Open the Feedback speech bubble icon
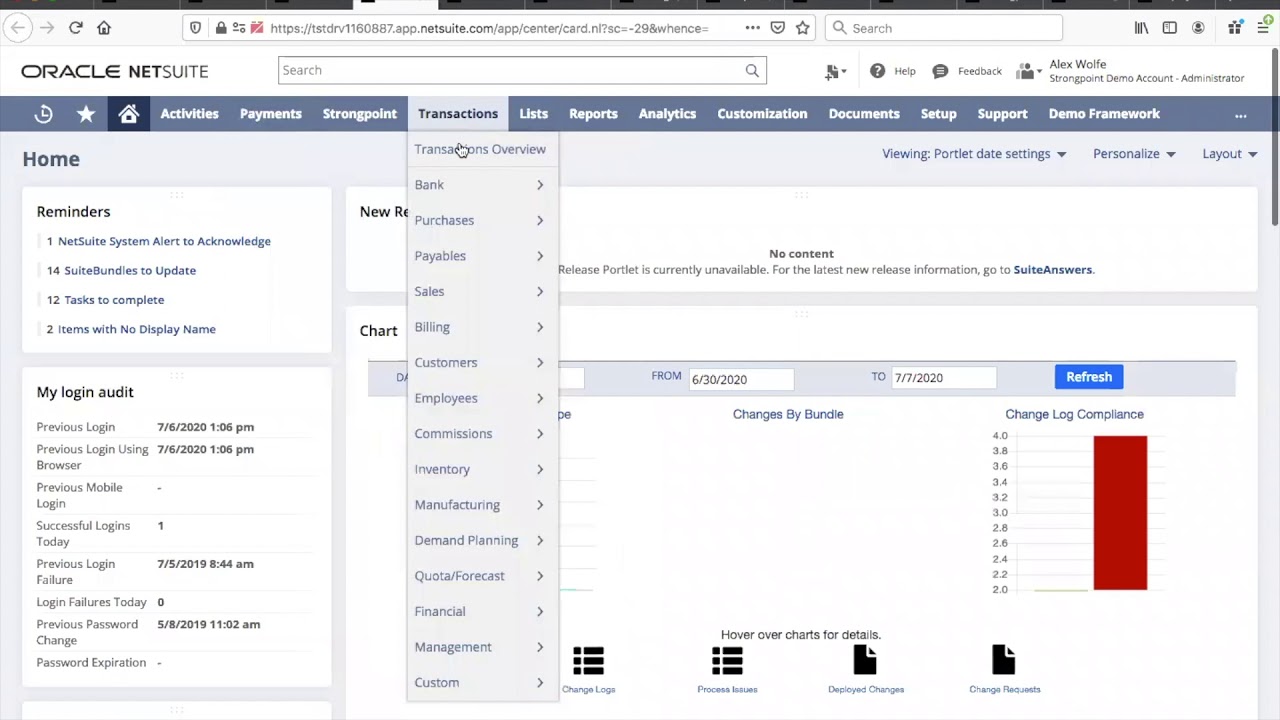Screen dimensions: 1280x720 (940, 71)
